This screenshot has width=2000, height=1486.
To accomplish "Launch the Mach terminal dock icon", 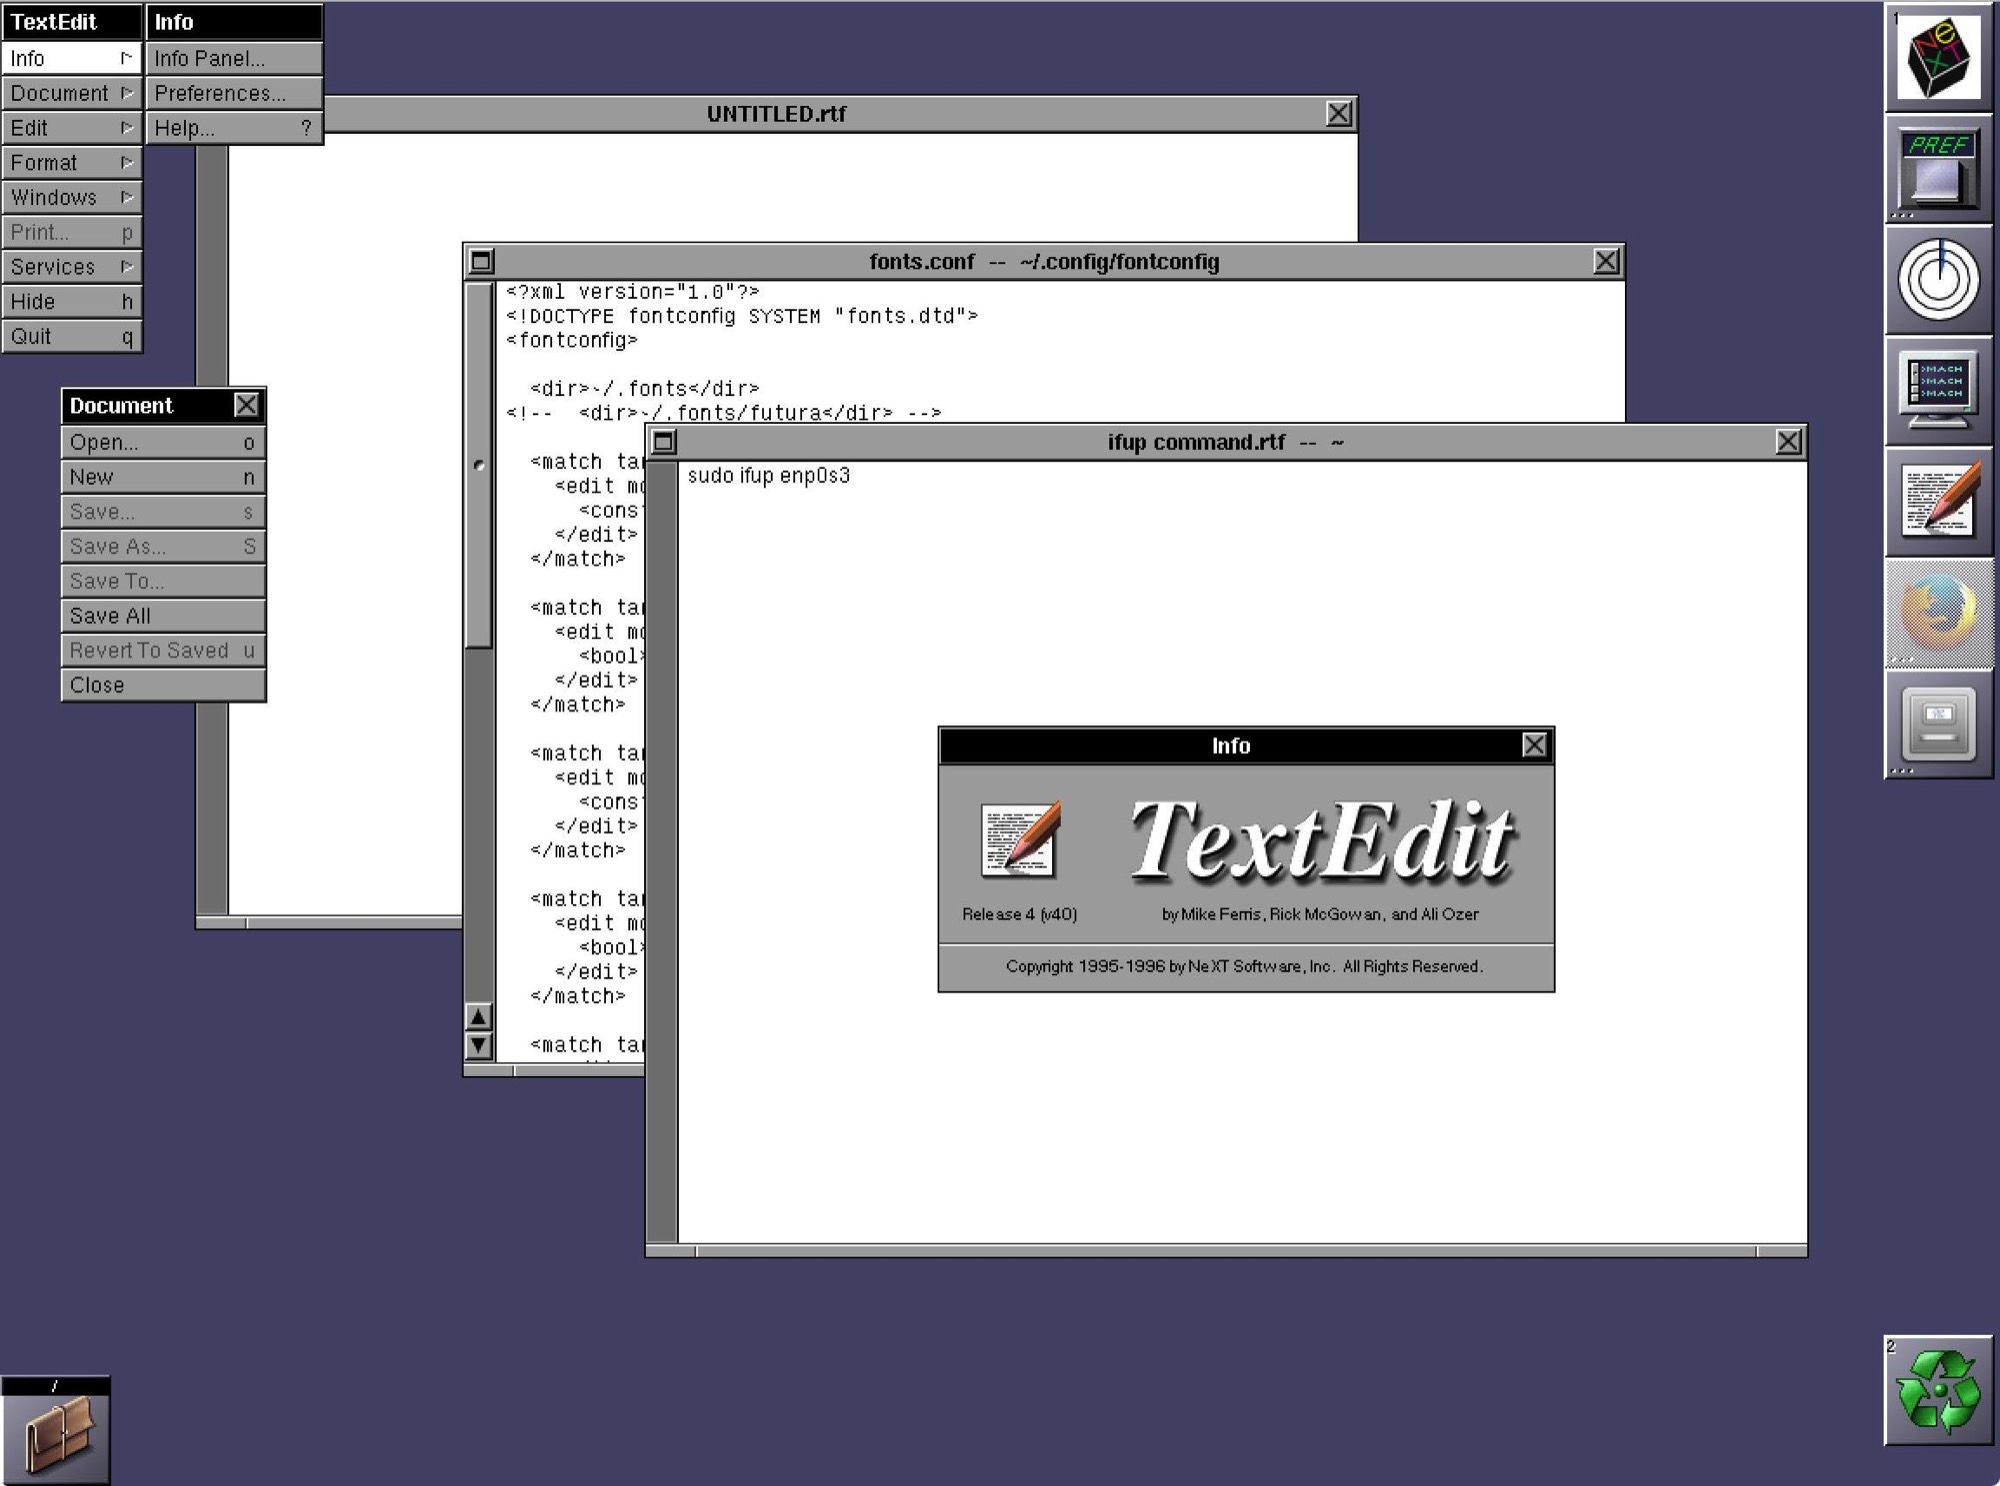I will click(1939, 391).
